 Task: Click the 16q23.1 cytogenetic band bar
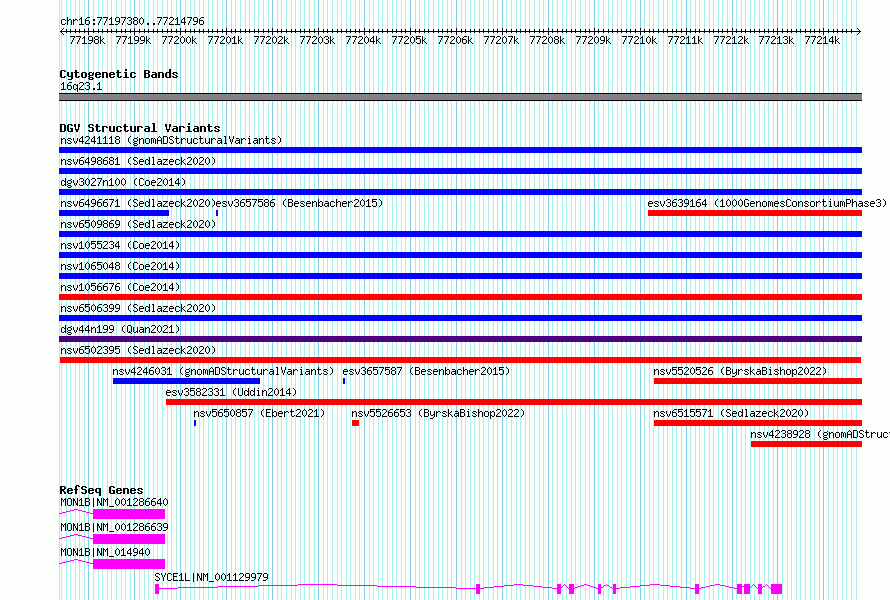pyautogui.click(x=460, y=97)
